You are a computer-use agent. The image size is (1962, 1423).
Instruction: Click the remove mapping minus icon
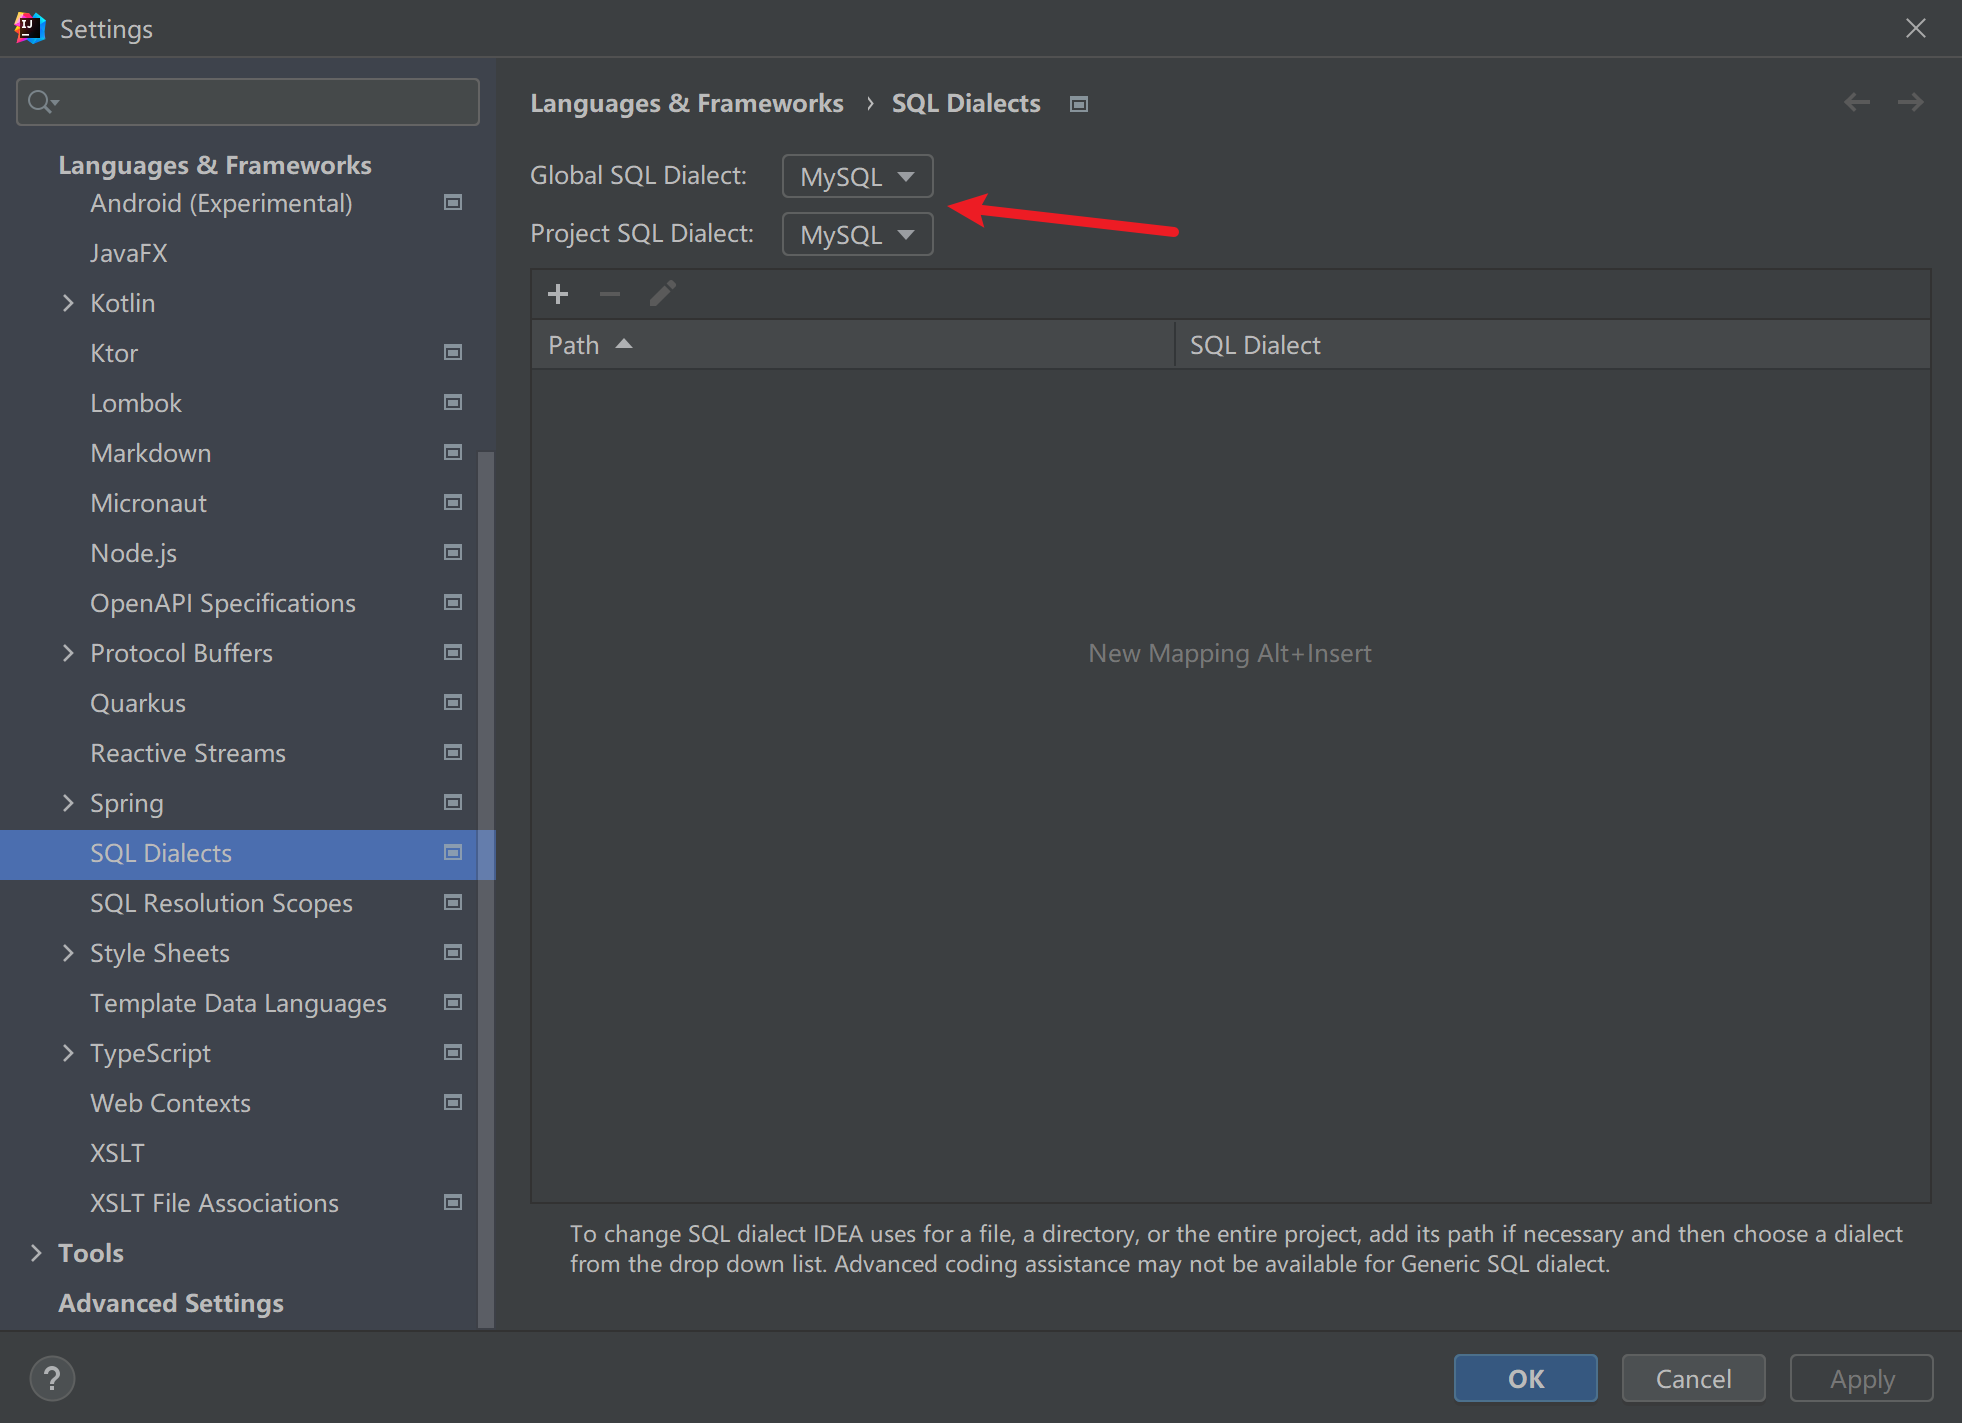[610, 294]
